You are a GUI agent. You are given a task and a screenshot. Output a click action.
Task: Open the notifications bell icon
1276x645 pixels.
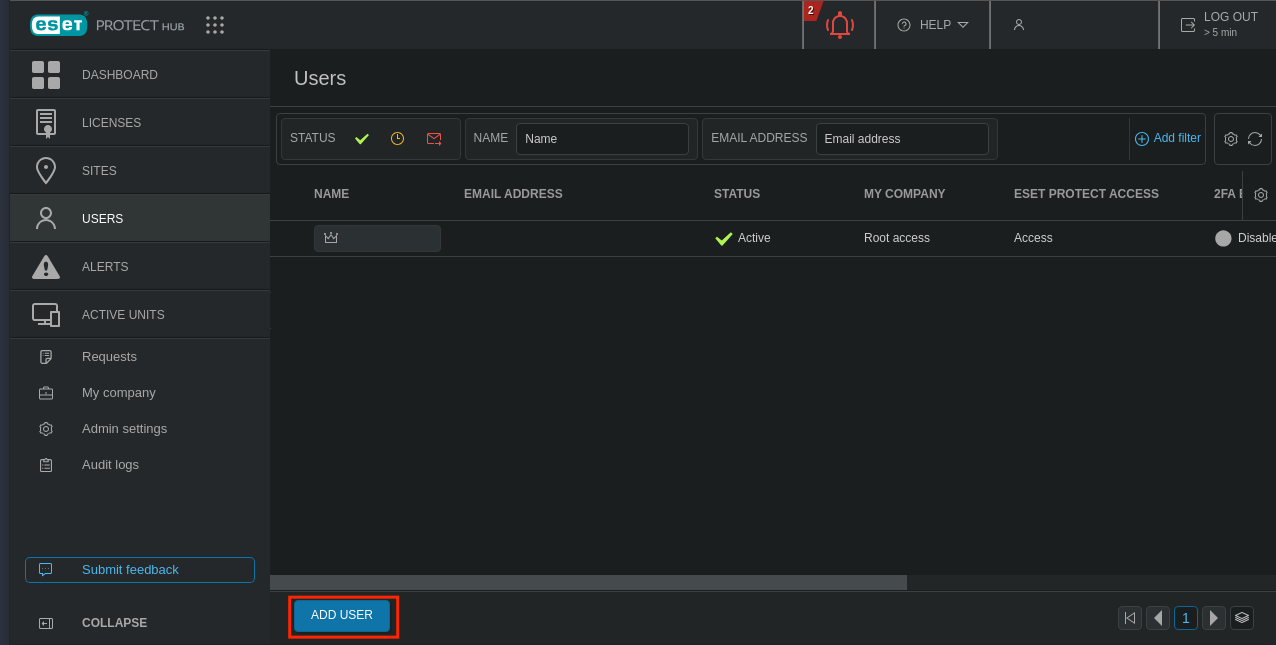tap(839, 25)
